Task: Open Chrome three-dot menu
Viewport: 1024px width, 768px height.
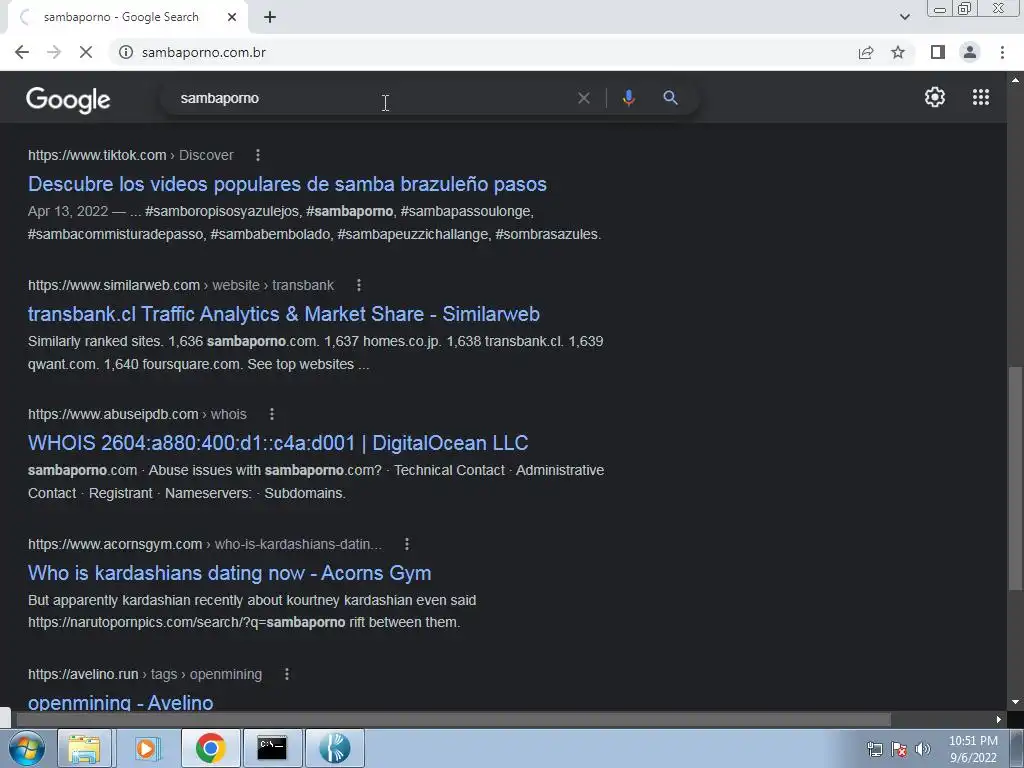Action: [1002, 52]
